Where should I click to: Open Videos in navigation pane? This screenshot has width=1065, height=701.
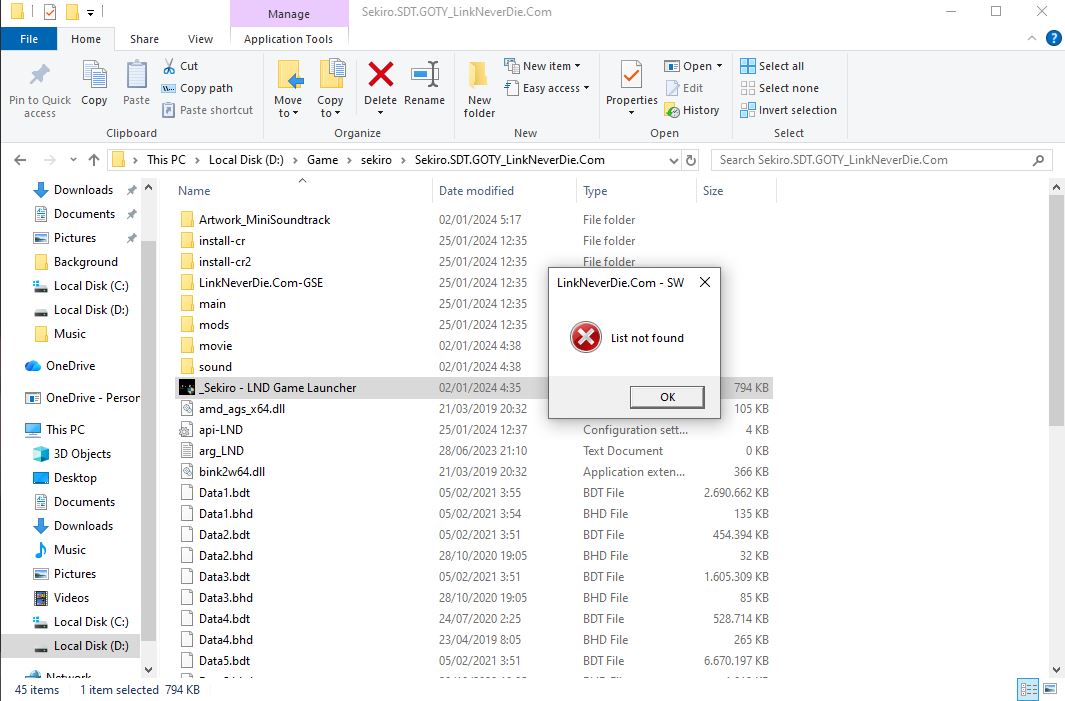pos(71,598)
